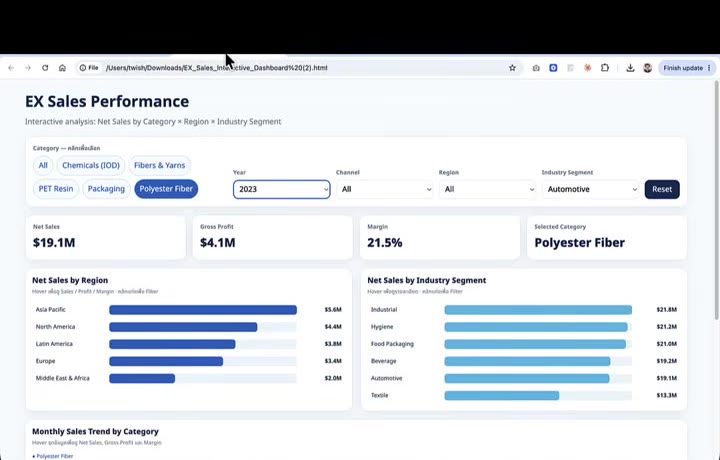
Task: Click the Margin 21.5% card
Action: coord(440,237)
